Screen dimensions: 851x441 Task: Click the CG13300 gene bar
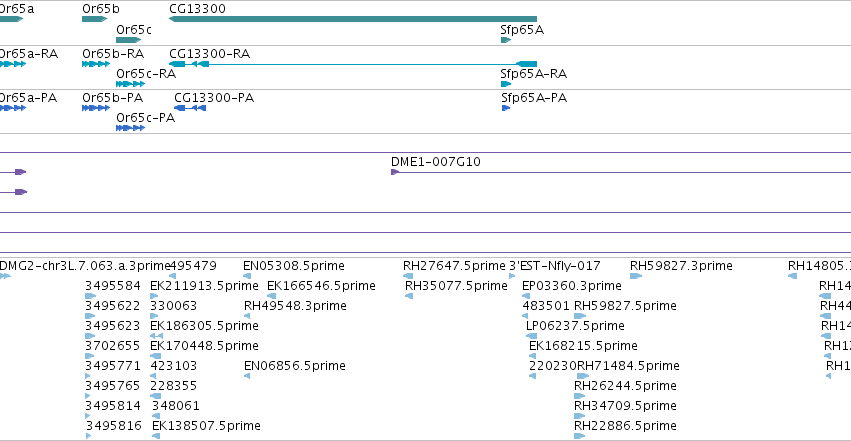pyautogui.click(x=353, y=19)
